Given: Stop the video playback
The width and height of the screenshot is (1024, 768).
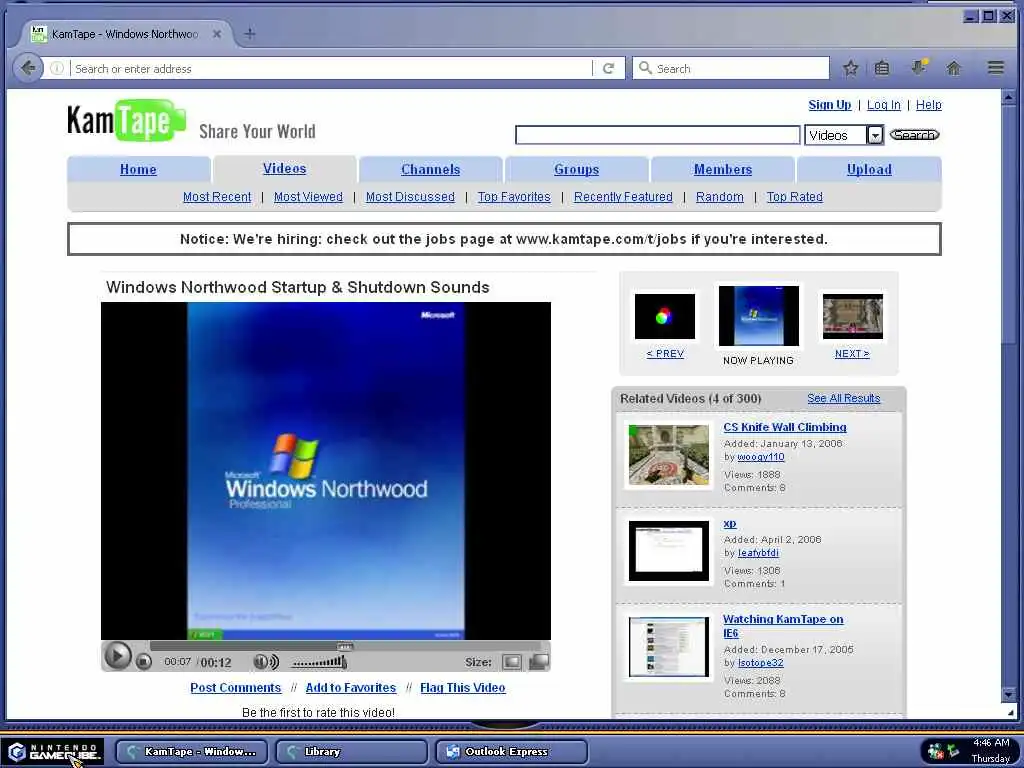Looking at the screenshot, I should point(144,662).
